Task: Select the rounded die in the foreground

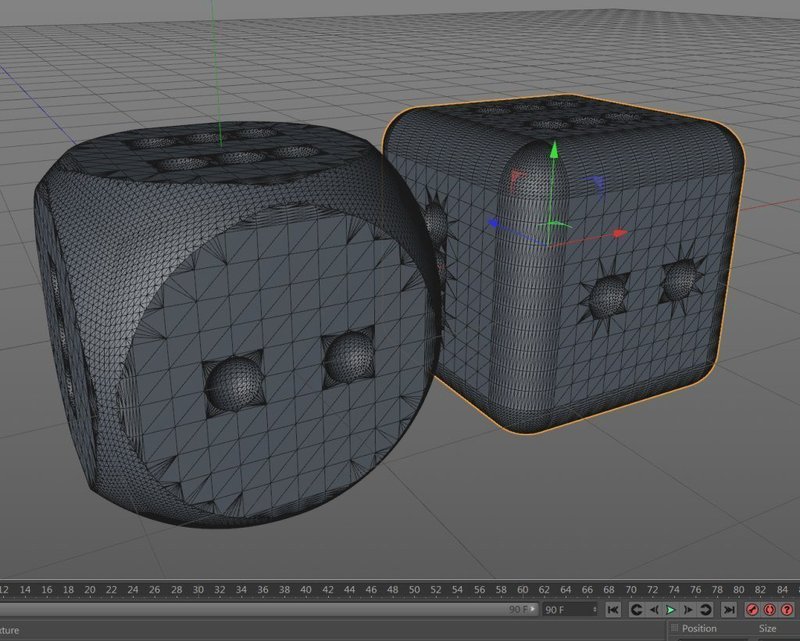Action: [x=235, y=327]
